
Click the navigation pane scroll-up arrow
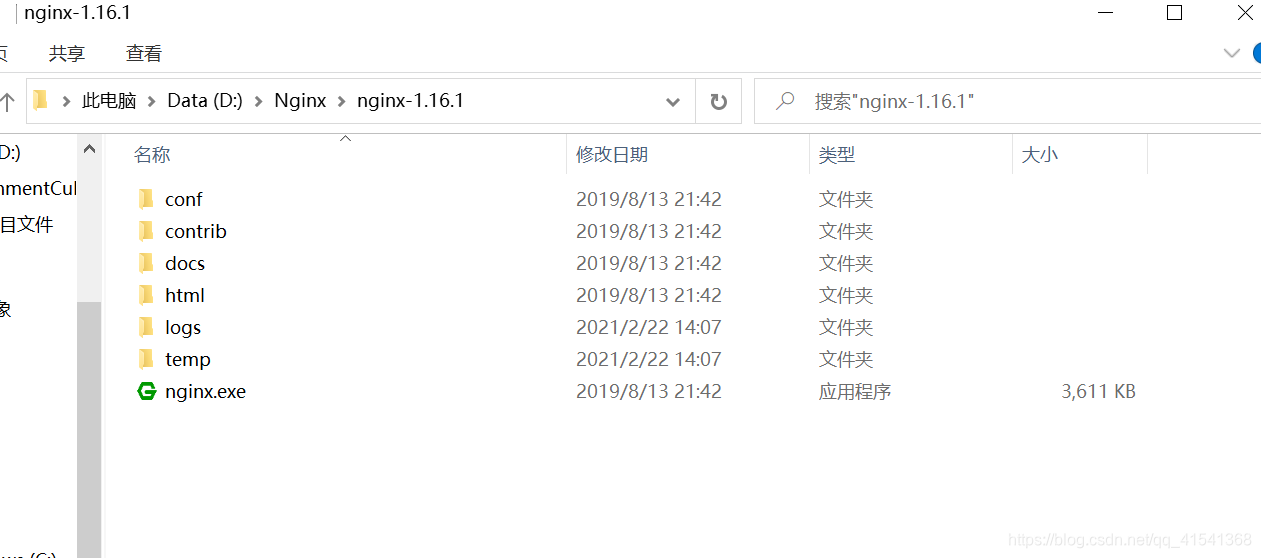(89, 150)
